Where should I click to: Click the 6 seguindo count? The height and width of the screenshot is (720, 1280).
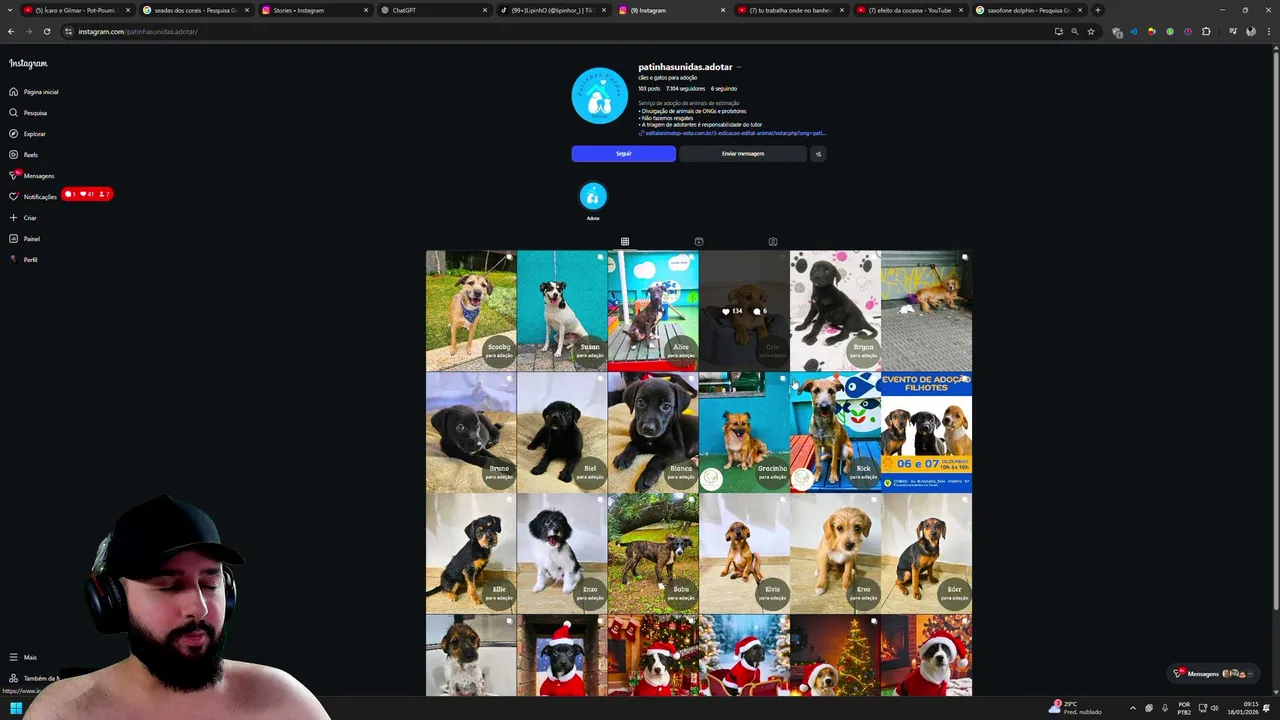724,89
